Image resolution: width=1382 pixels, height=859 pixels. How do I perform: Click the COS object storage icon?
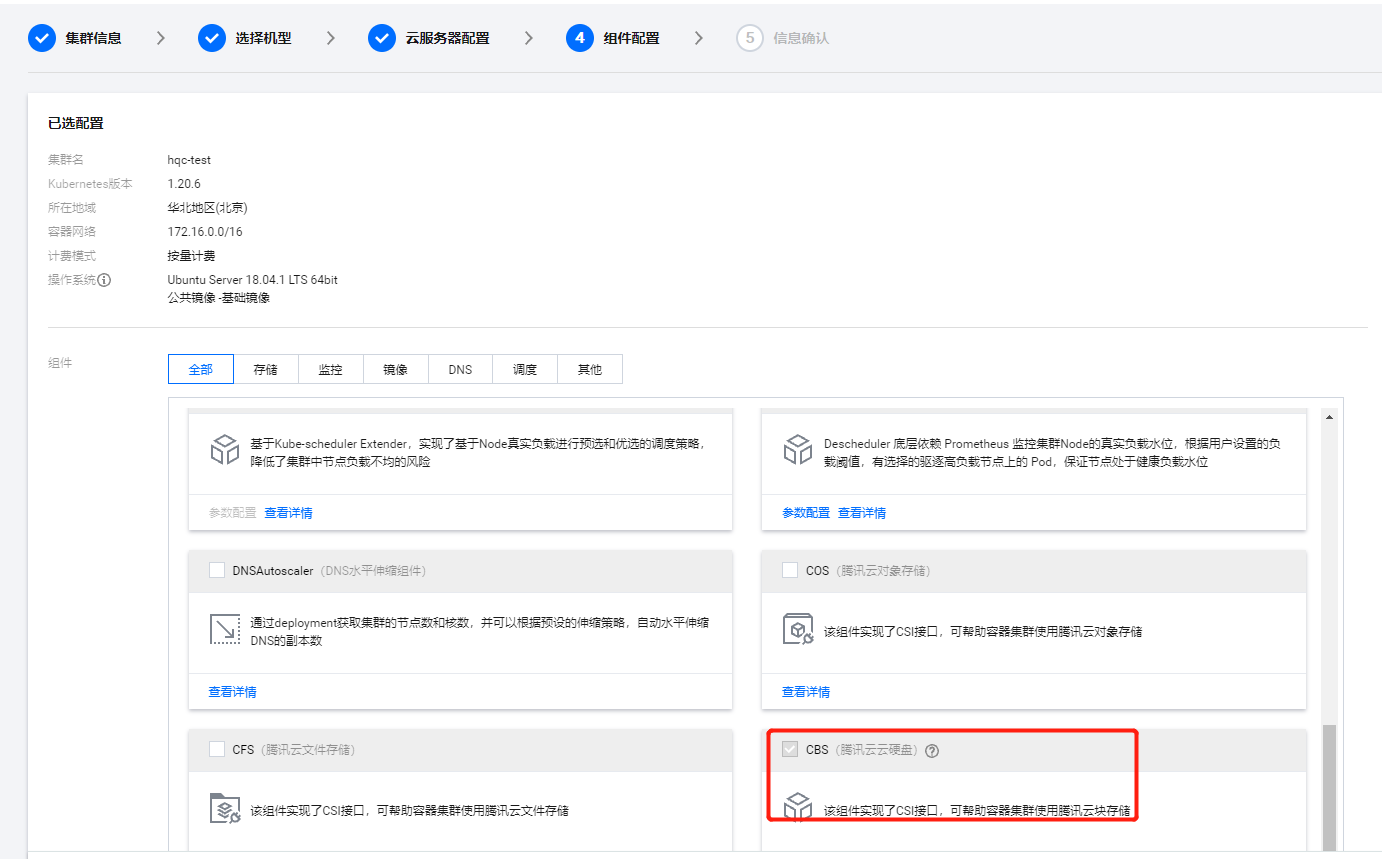click(x=797, y=629)
